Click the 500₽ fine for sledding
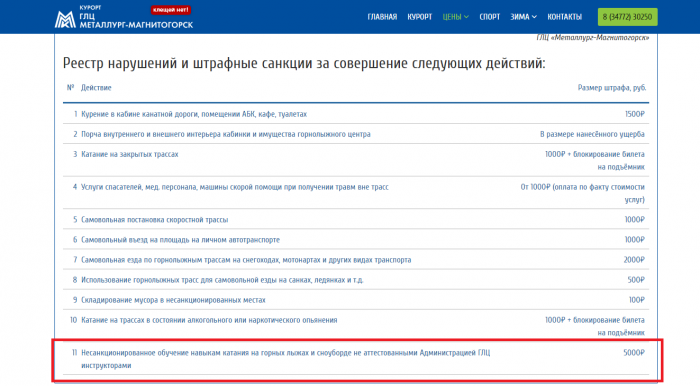Viewport: 700px width, 386px height. [636, 280]
